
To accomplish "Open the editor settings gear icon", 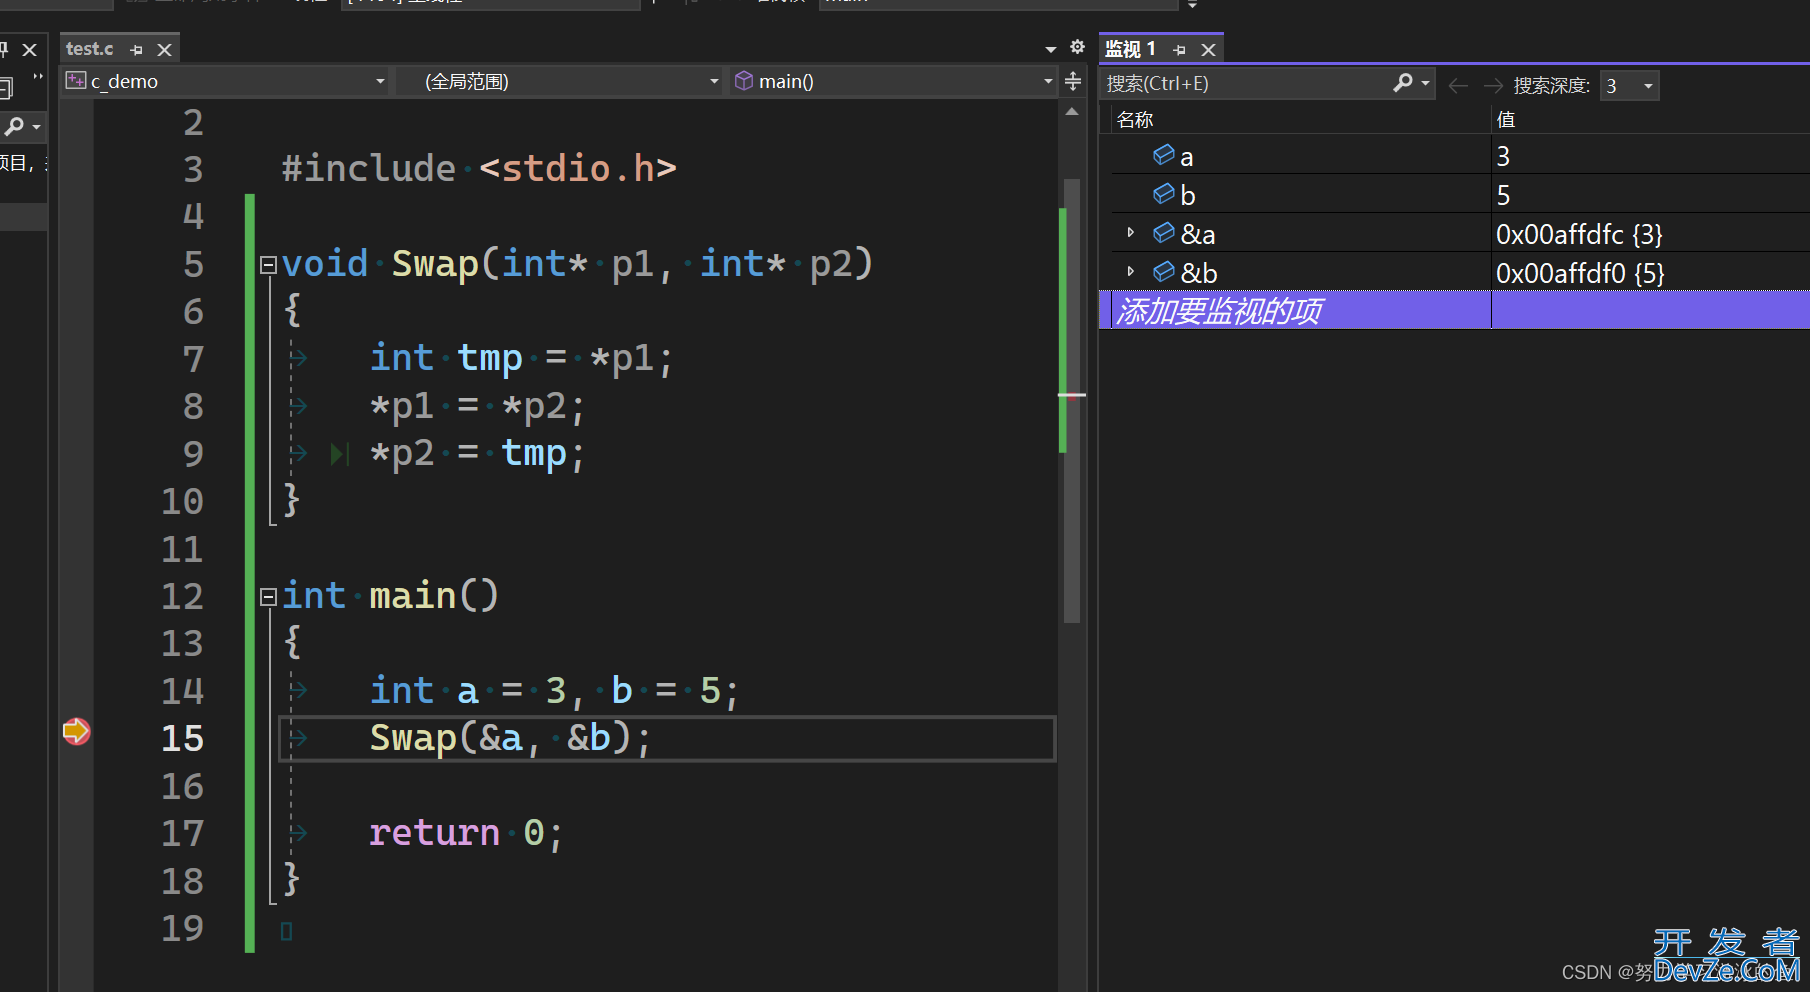I will click(1077, 47).
